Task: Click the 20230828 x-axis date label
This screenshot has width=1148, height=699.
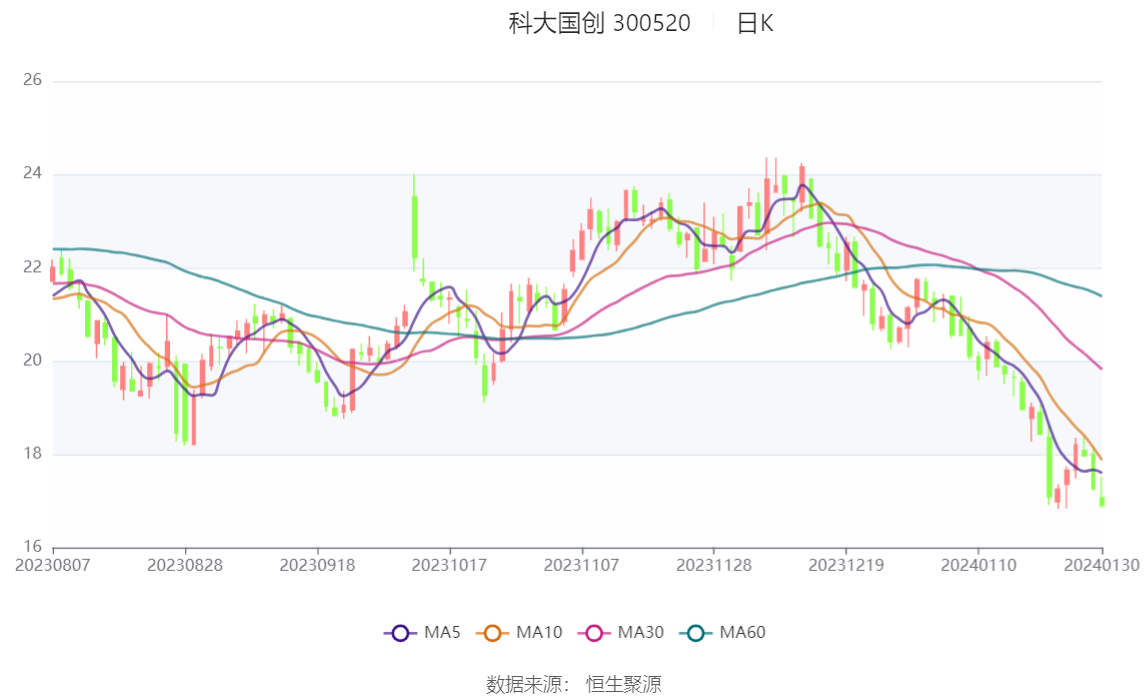Action: coord(184,565)
